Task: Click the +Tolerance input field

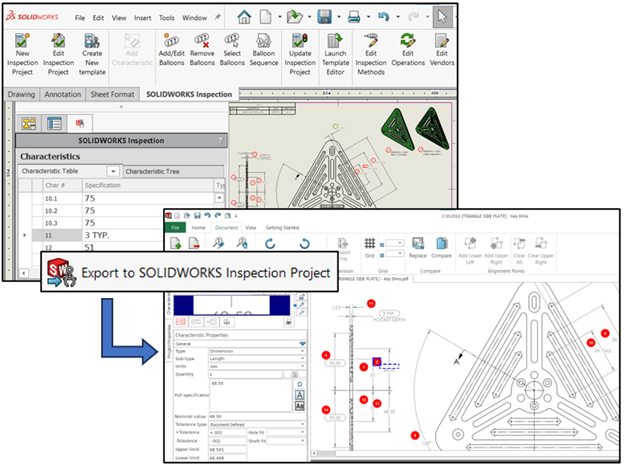Action: [x=227, y=432]
